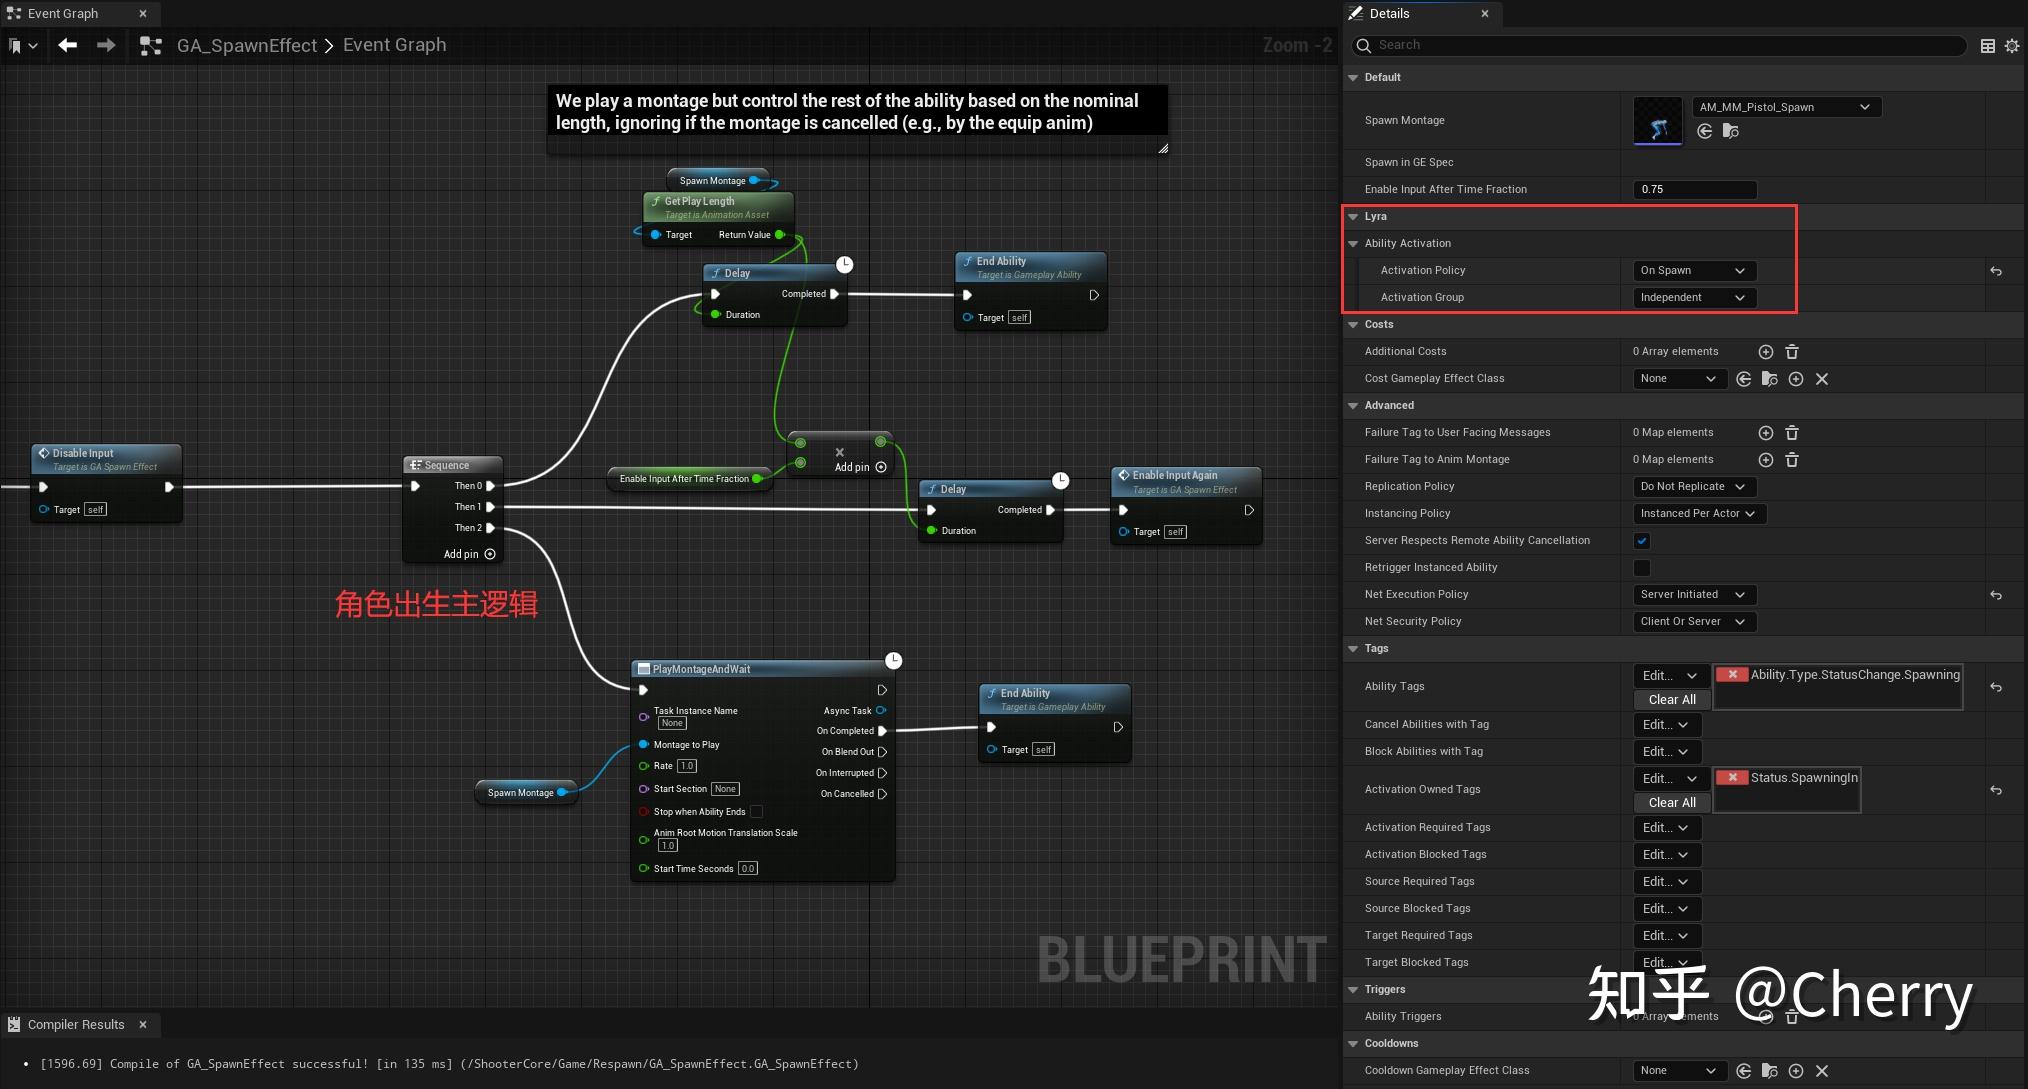Open the Details panel settings gear
The image size is (2028, 1089).
pyautogui.click(x=2012, y=46)
